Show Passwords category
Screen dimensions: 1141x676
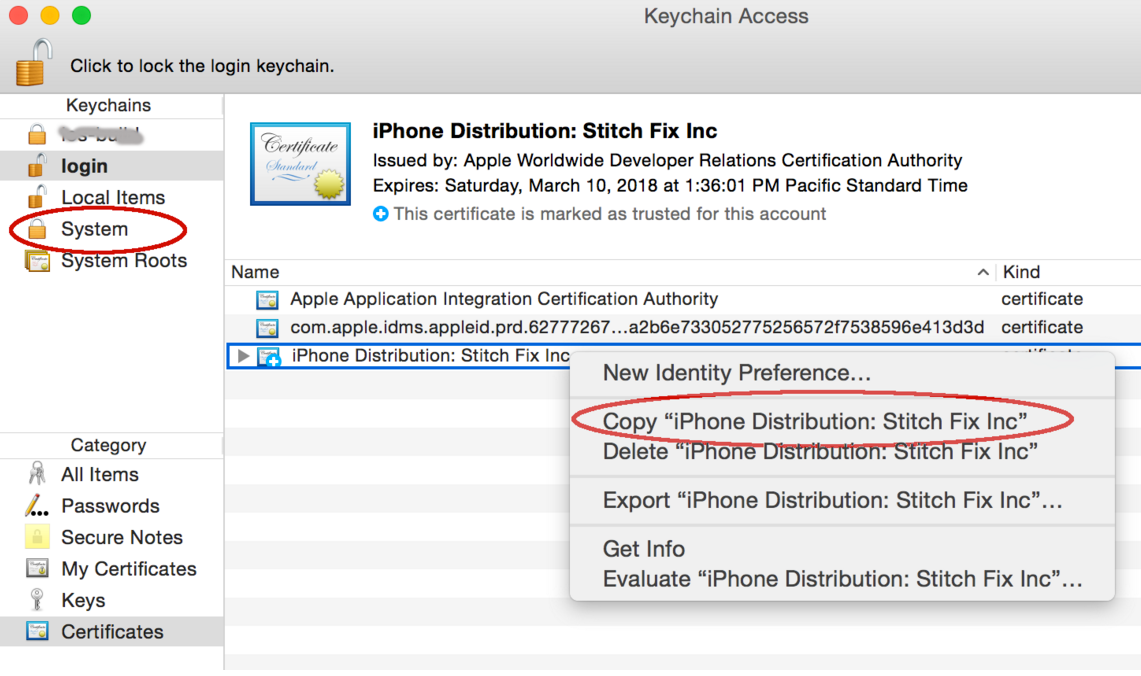[110, 505]
